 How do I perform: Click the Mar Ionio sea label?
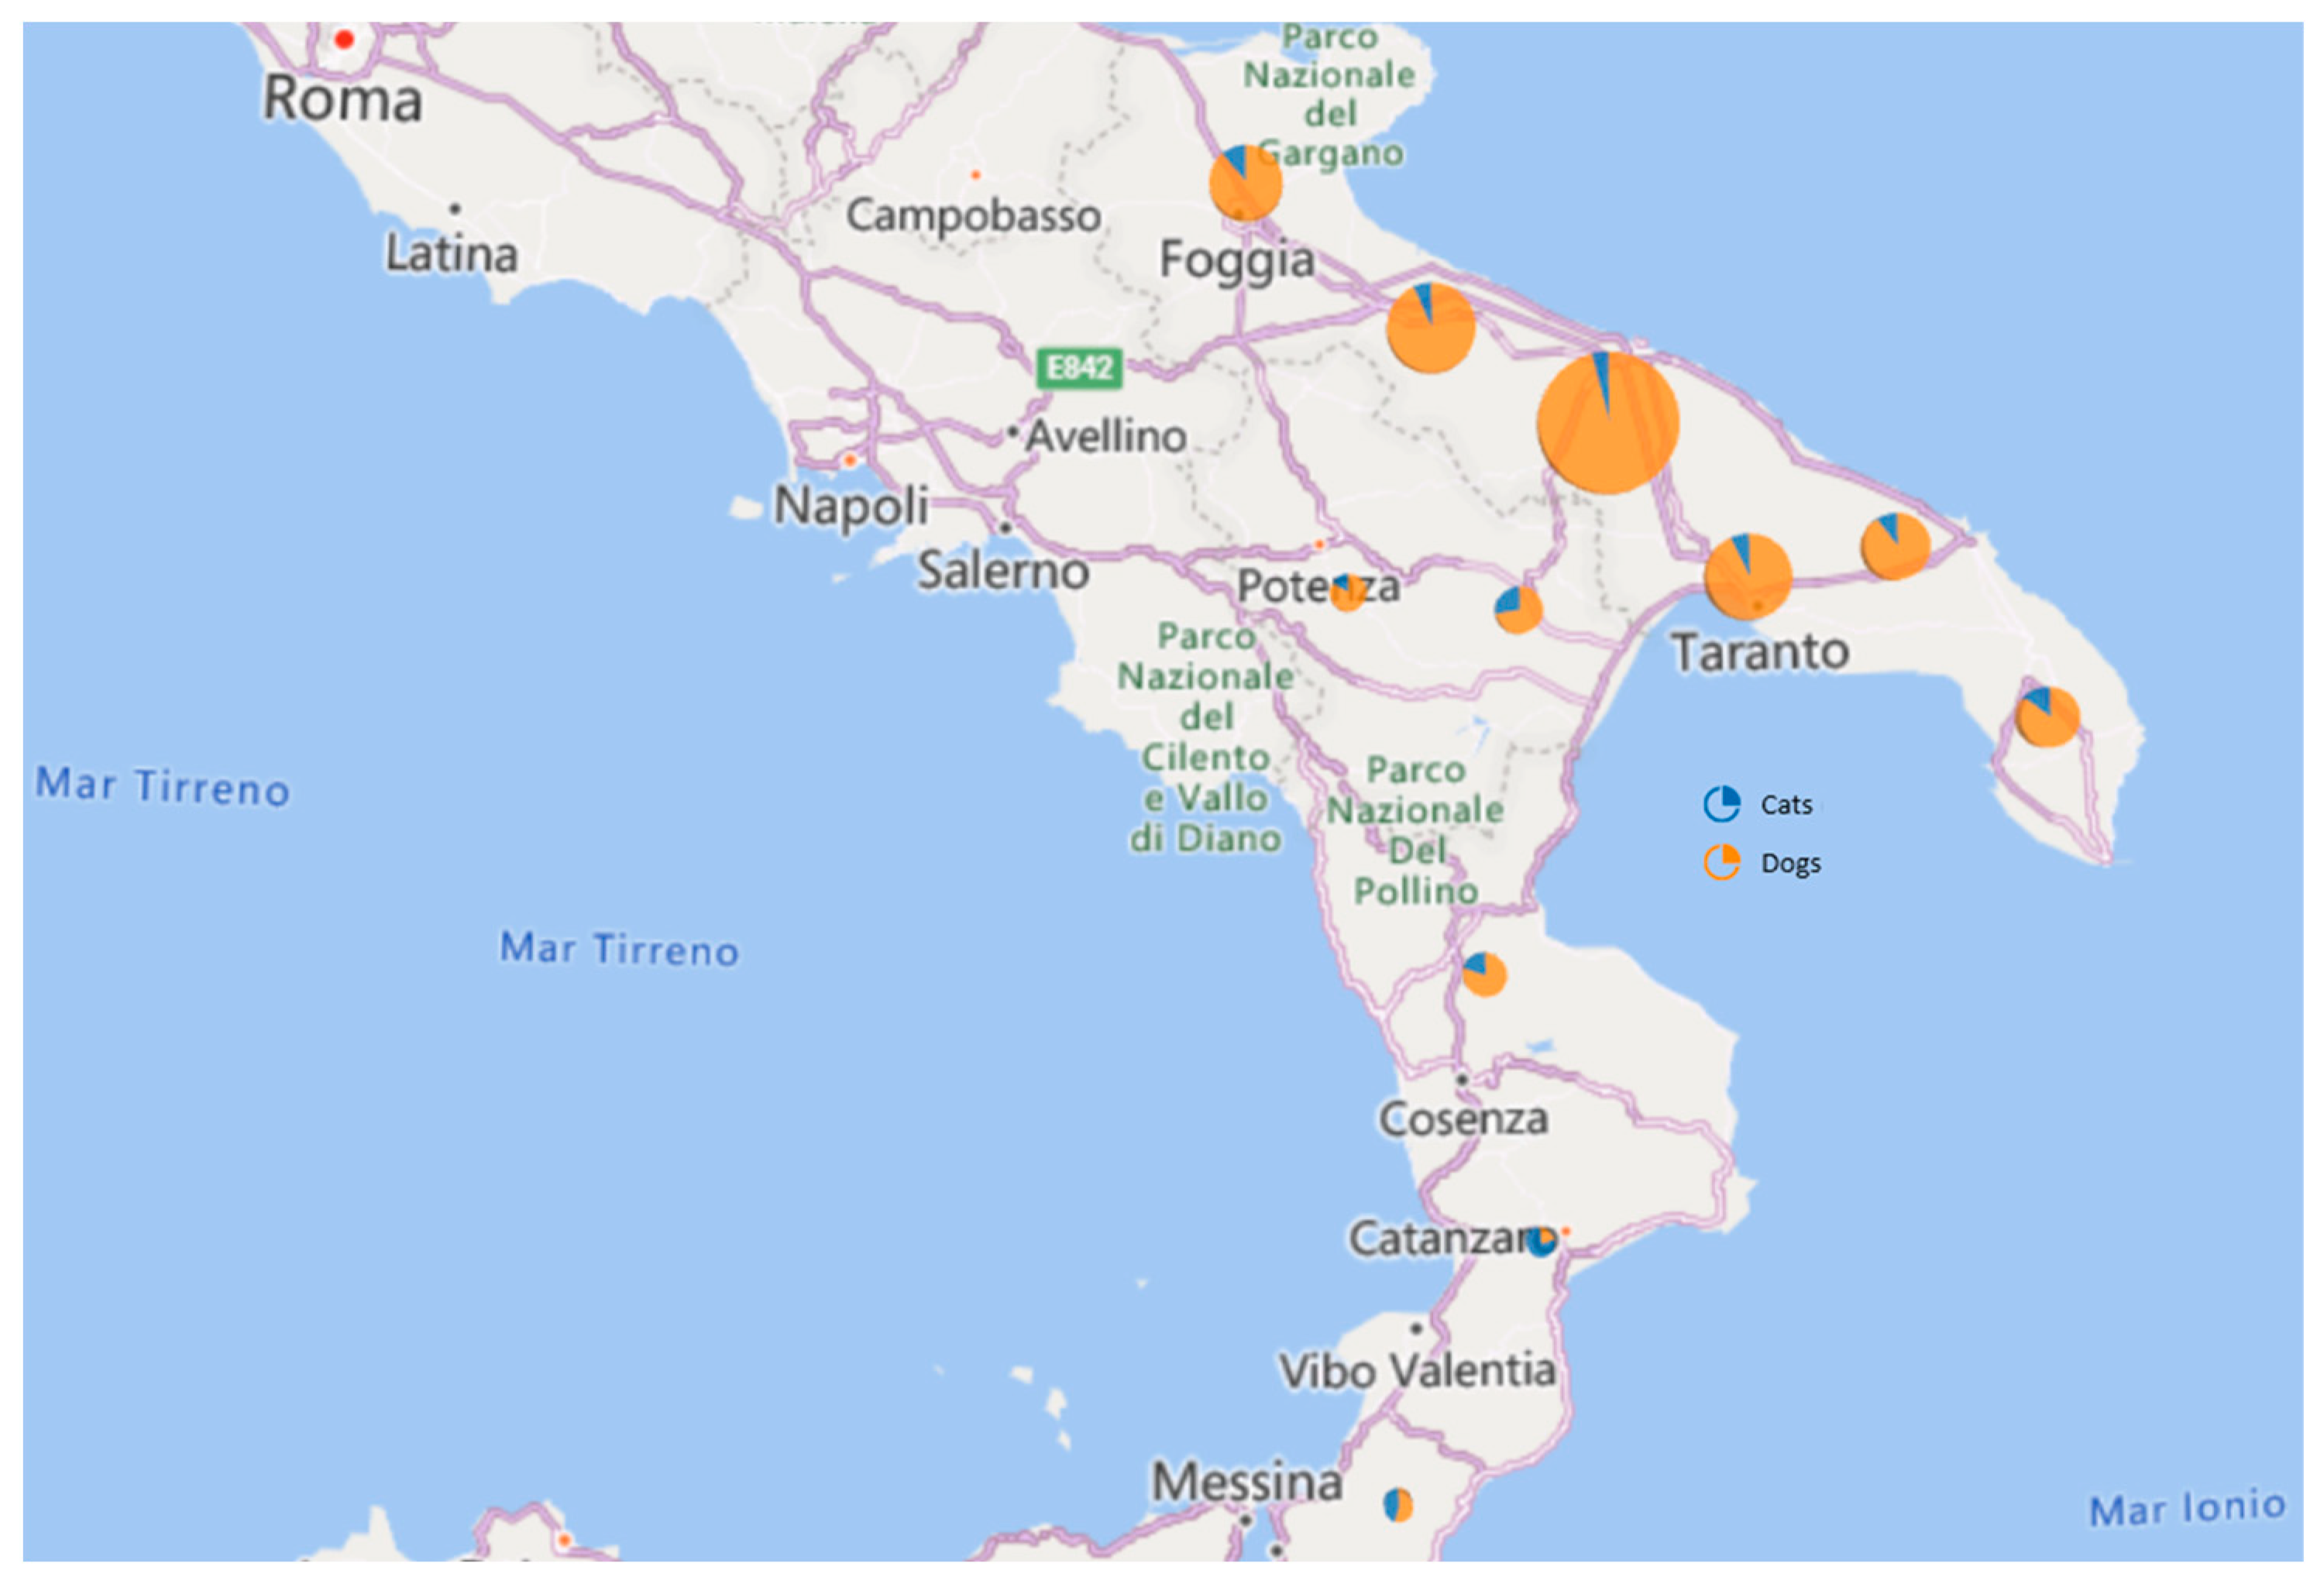click(x=2187, y=1507)
